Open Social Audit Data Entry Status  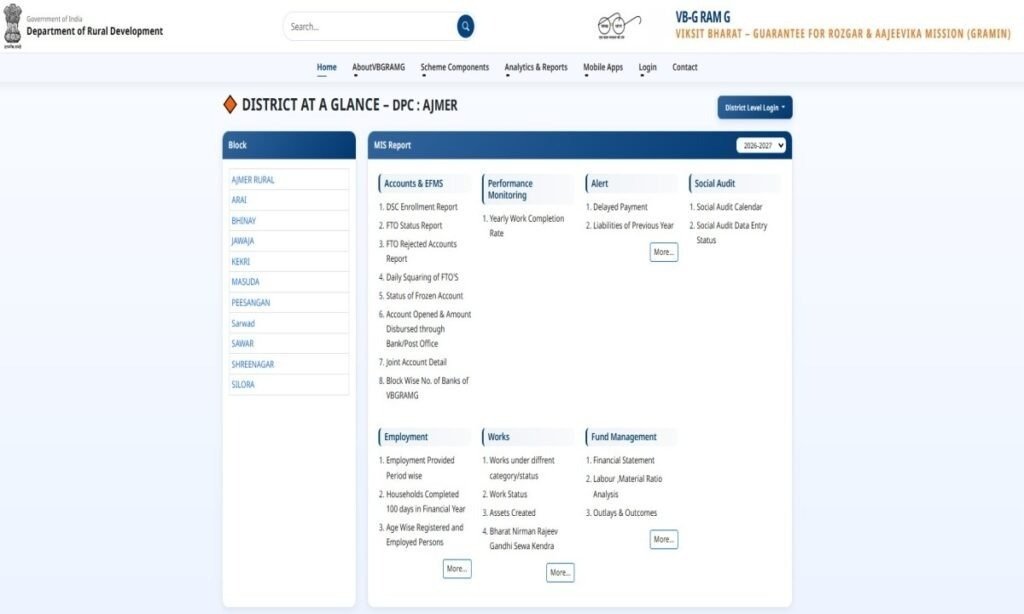tap(731, 233)
